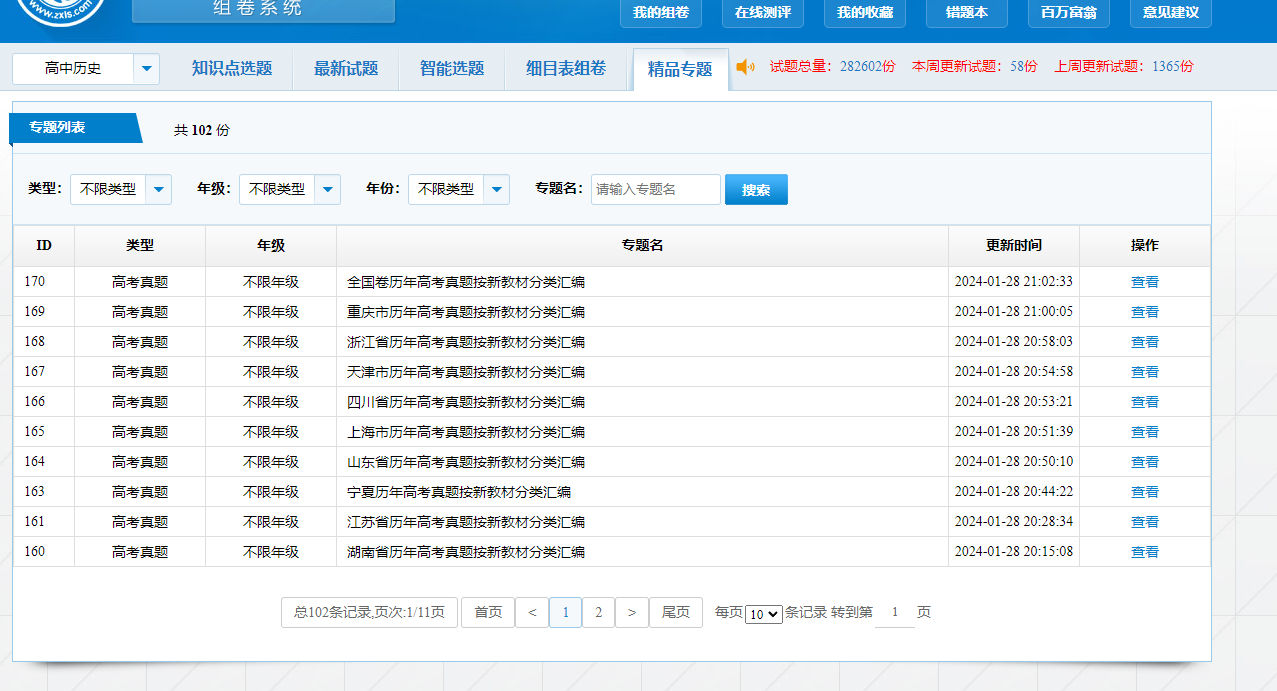Open the records-per-page selector
The height and width of the screenshot is (691, 1277).
(x=764, y=613)
